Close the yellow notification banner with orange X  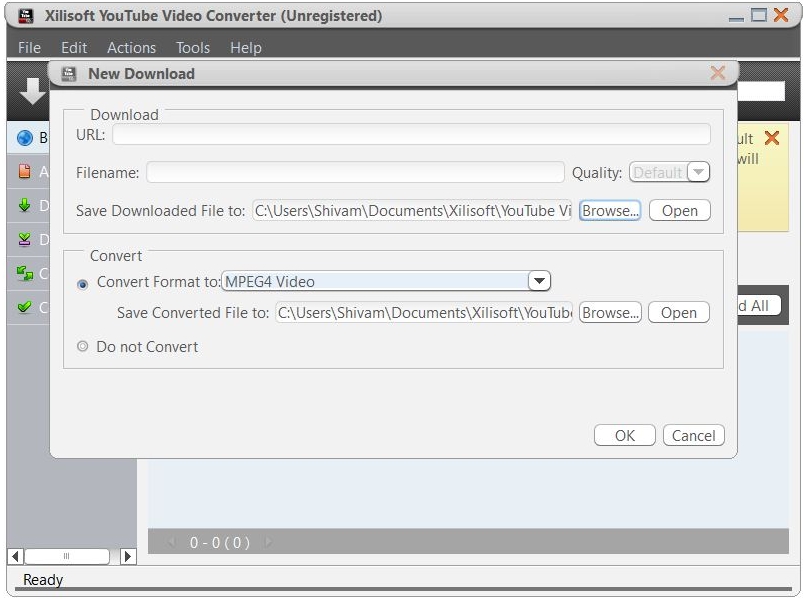click(x=772, y=138)
